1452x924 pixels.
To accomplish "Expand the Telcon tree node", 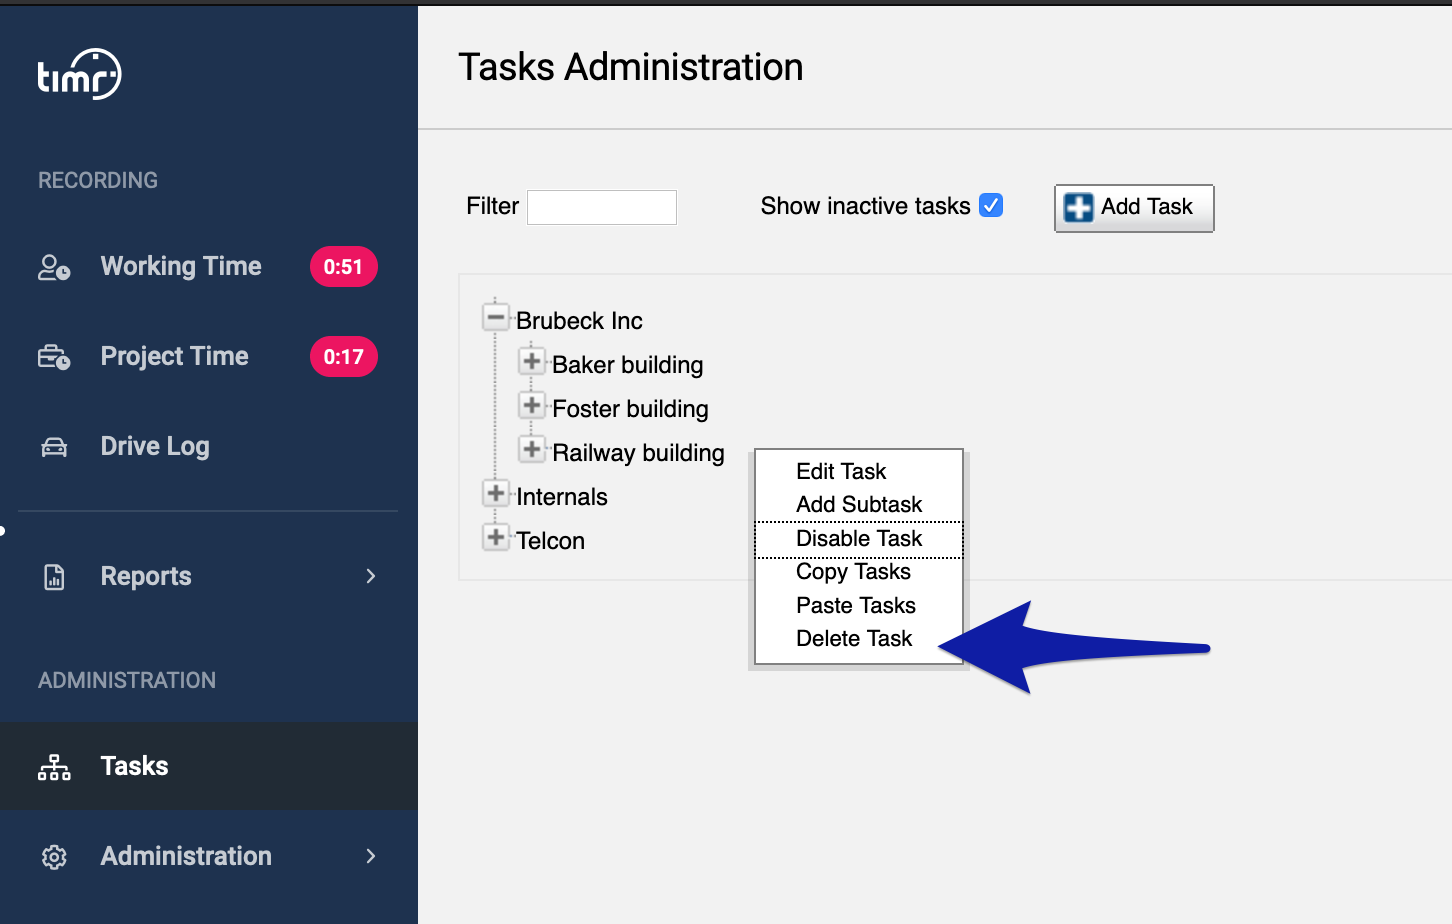I will coord(495,537).
